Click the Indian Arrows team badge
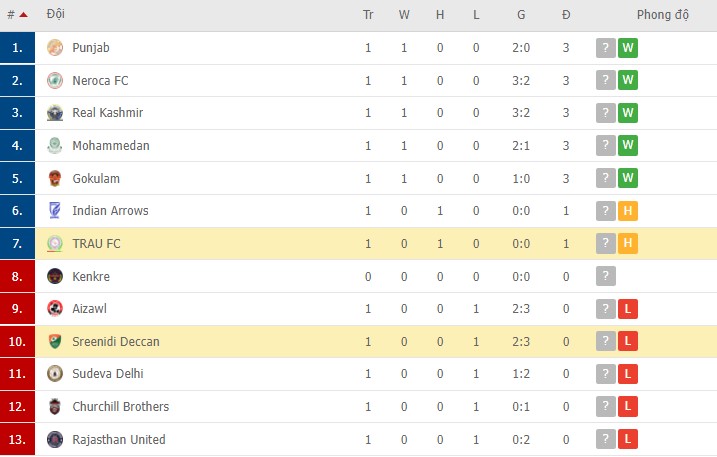Image resolution: width=717 pixels, height=457 pixels. (55, 211)
